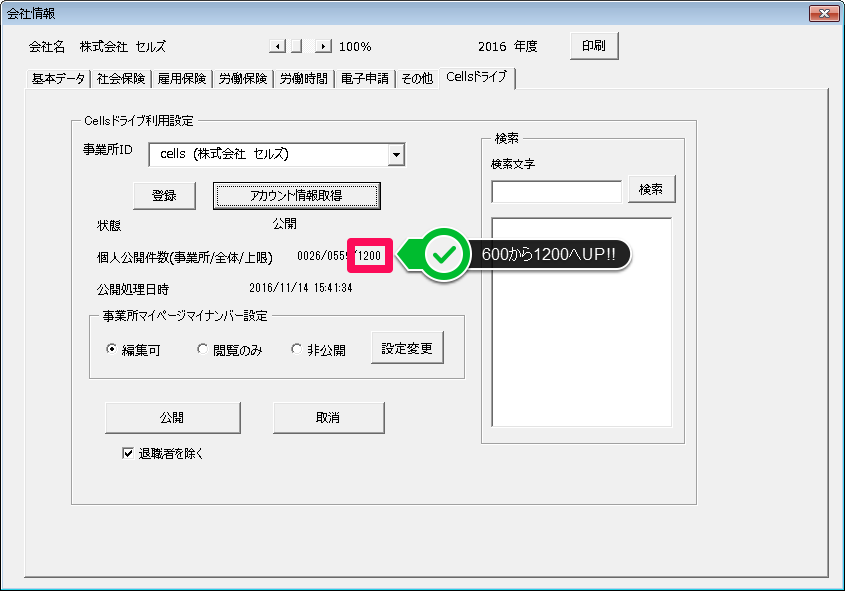
Task: Click the zoom scrollbar left arrow
Action: point(277,46)
